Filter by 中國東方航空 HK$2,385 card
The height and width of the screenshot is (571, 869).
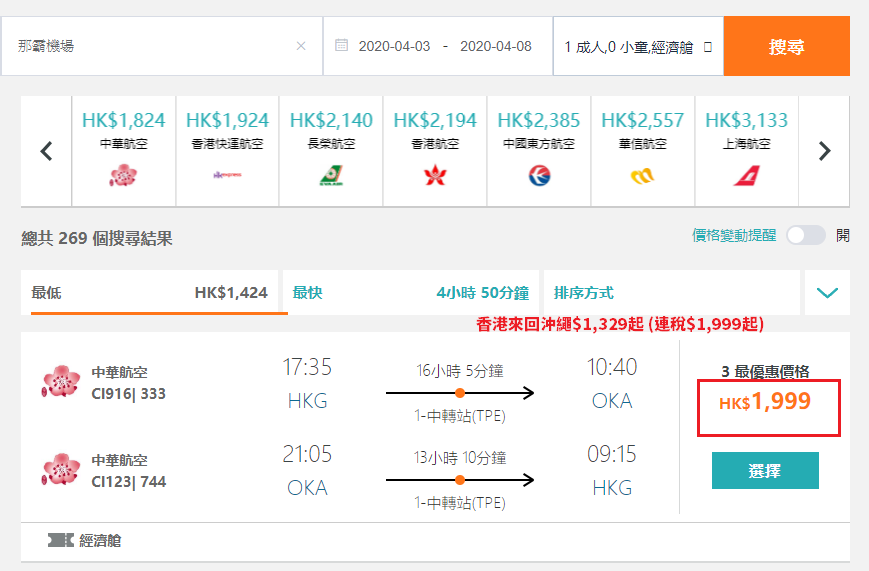click(x=539, y=151)
